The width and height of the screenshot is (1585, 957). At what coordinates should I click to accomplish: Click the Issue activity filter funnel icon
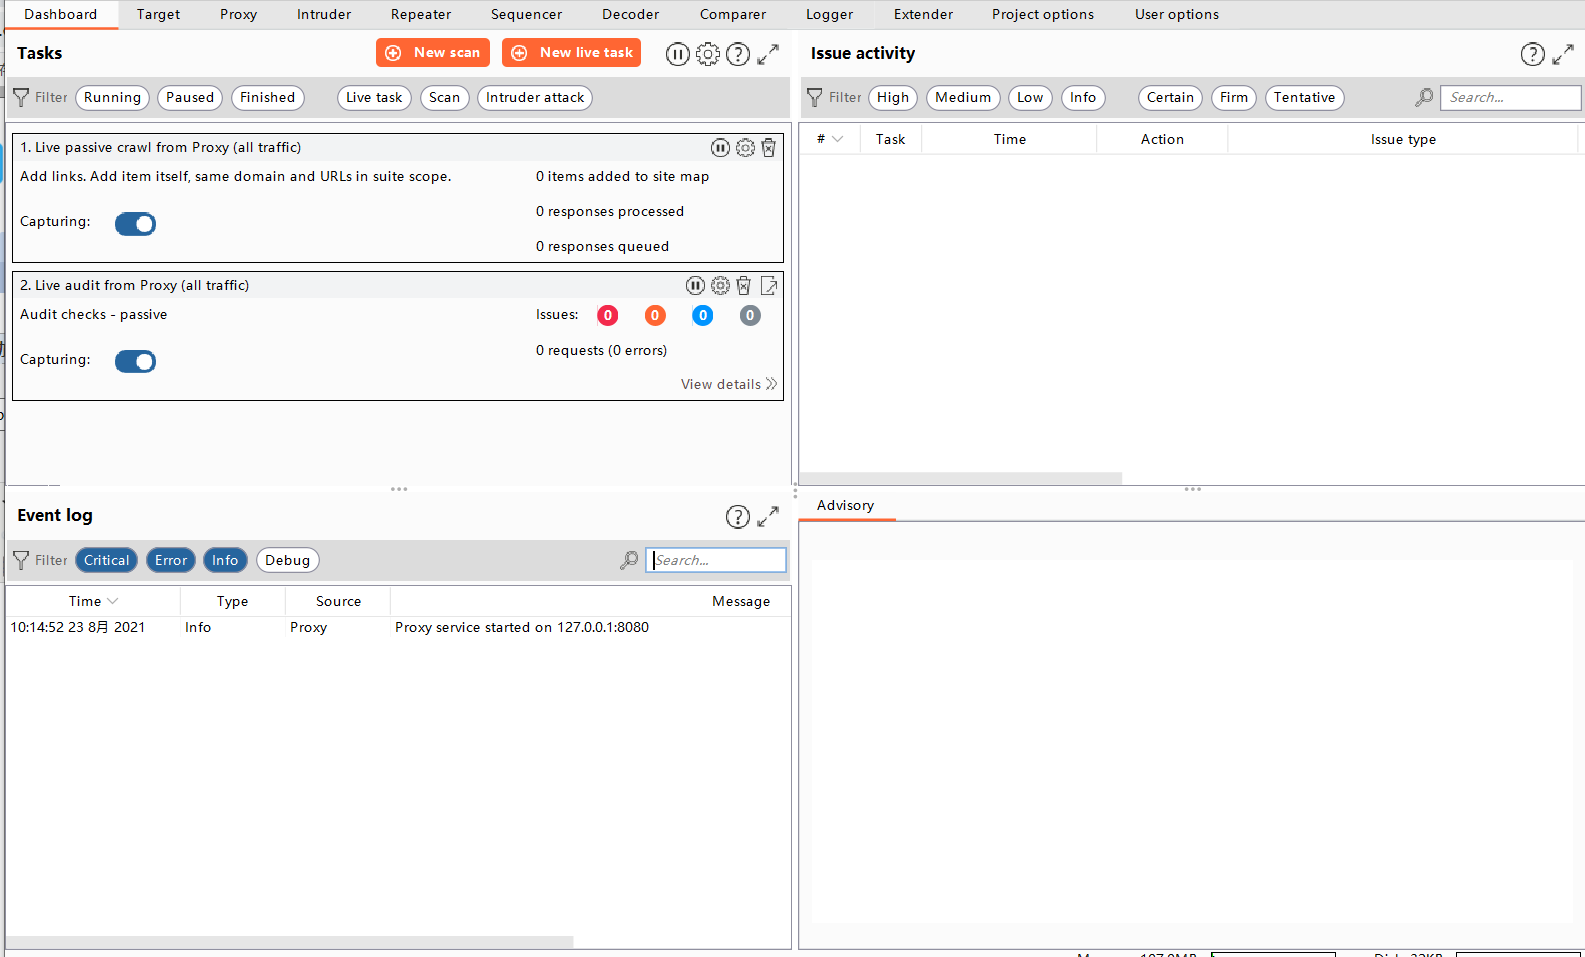click(815, 98)
